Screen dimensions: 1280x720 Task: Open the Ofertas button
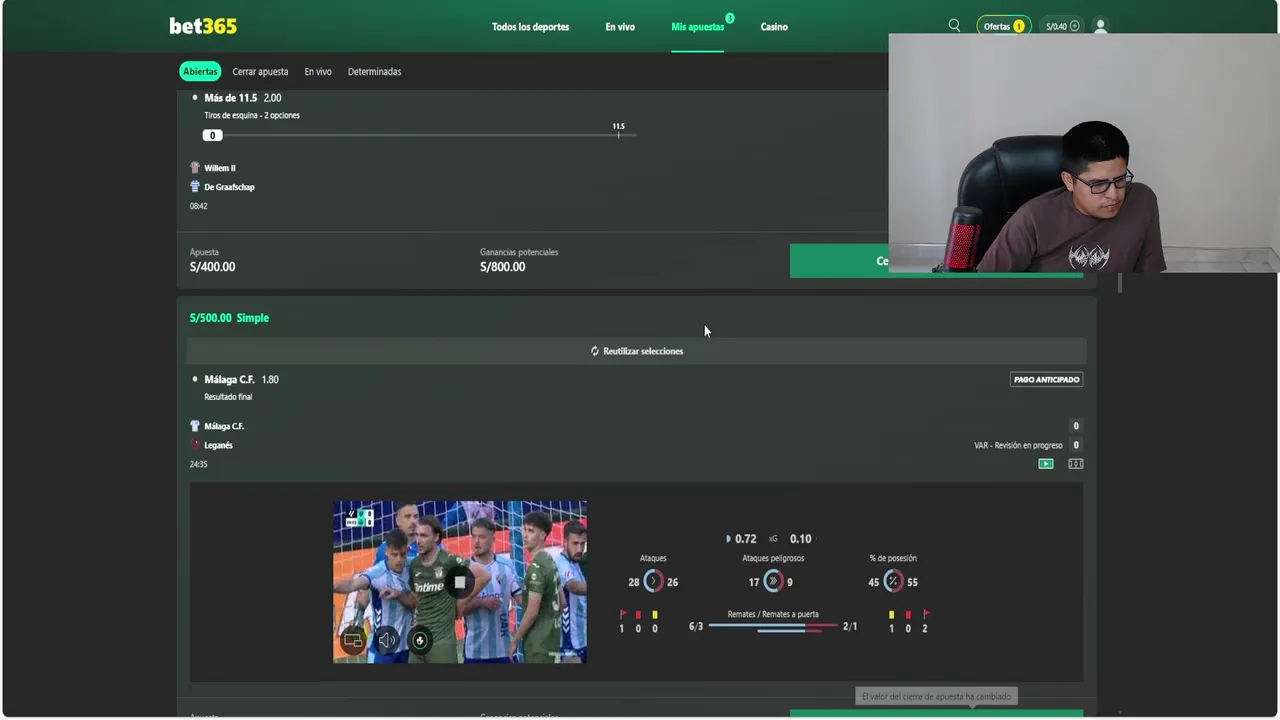tap(1003, 26)
